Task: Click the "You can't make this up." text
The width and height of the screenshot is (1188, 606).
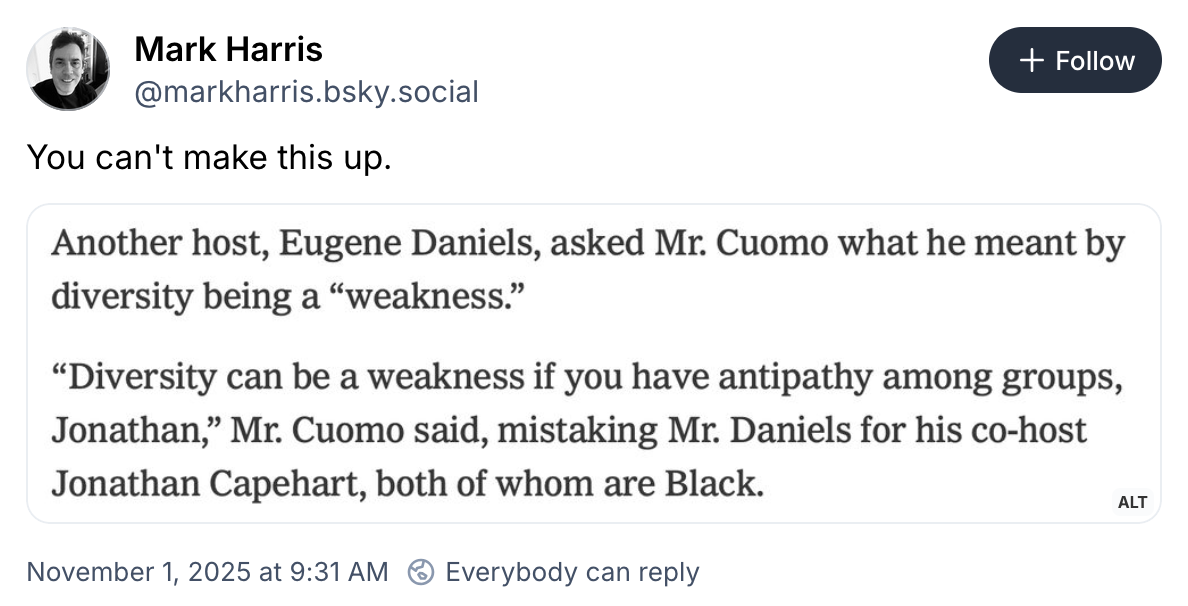Action: click(208, 157)
